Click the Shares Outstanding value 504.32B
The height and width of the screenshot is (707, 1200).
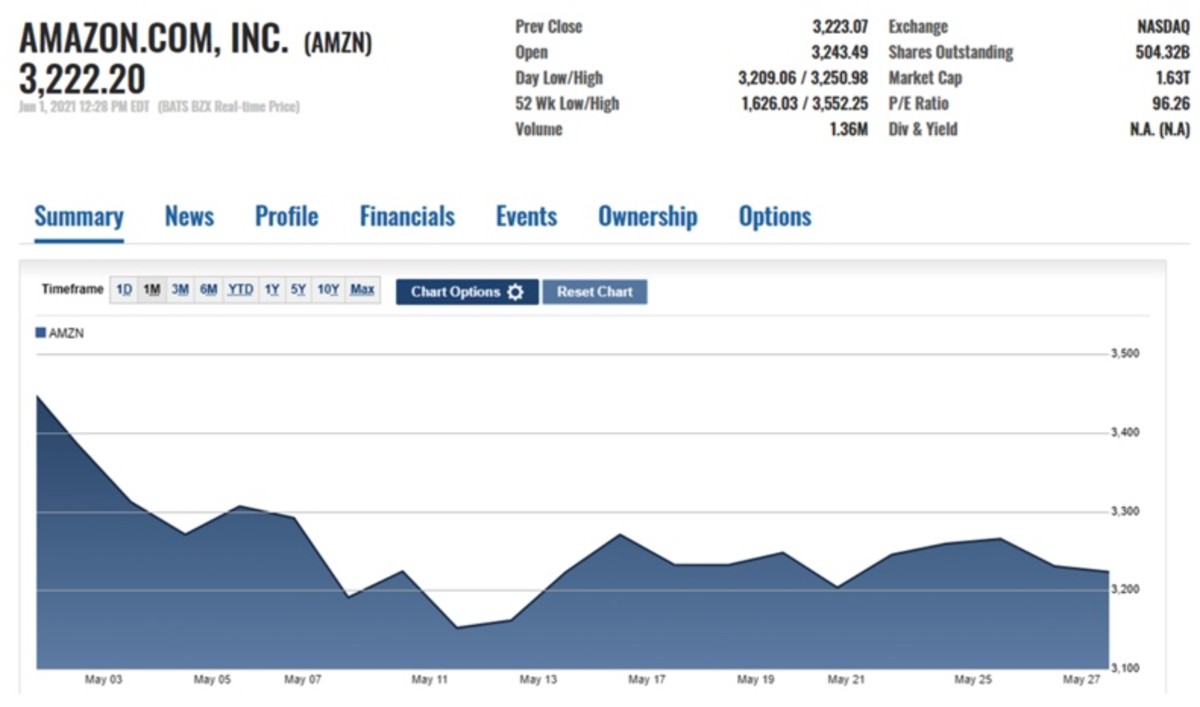[1163, 53]
